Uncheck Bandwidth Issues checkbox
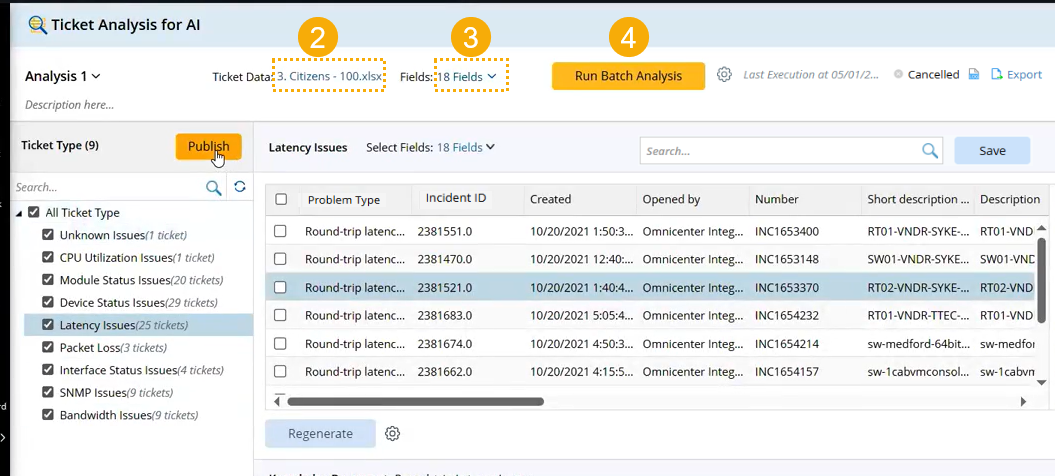Image resolution: width=1055 pixels, height=476 pixels. click(x=48, y=415)
